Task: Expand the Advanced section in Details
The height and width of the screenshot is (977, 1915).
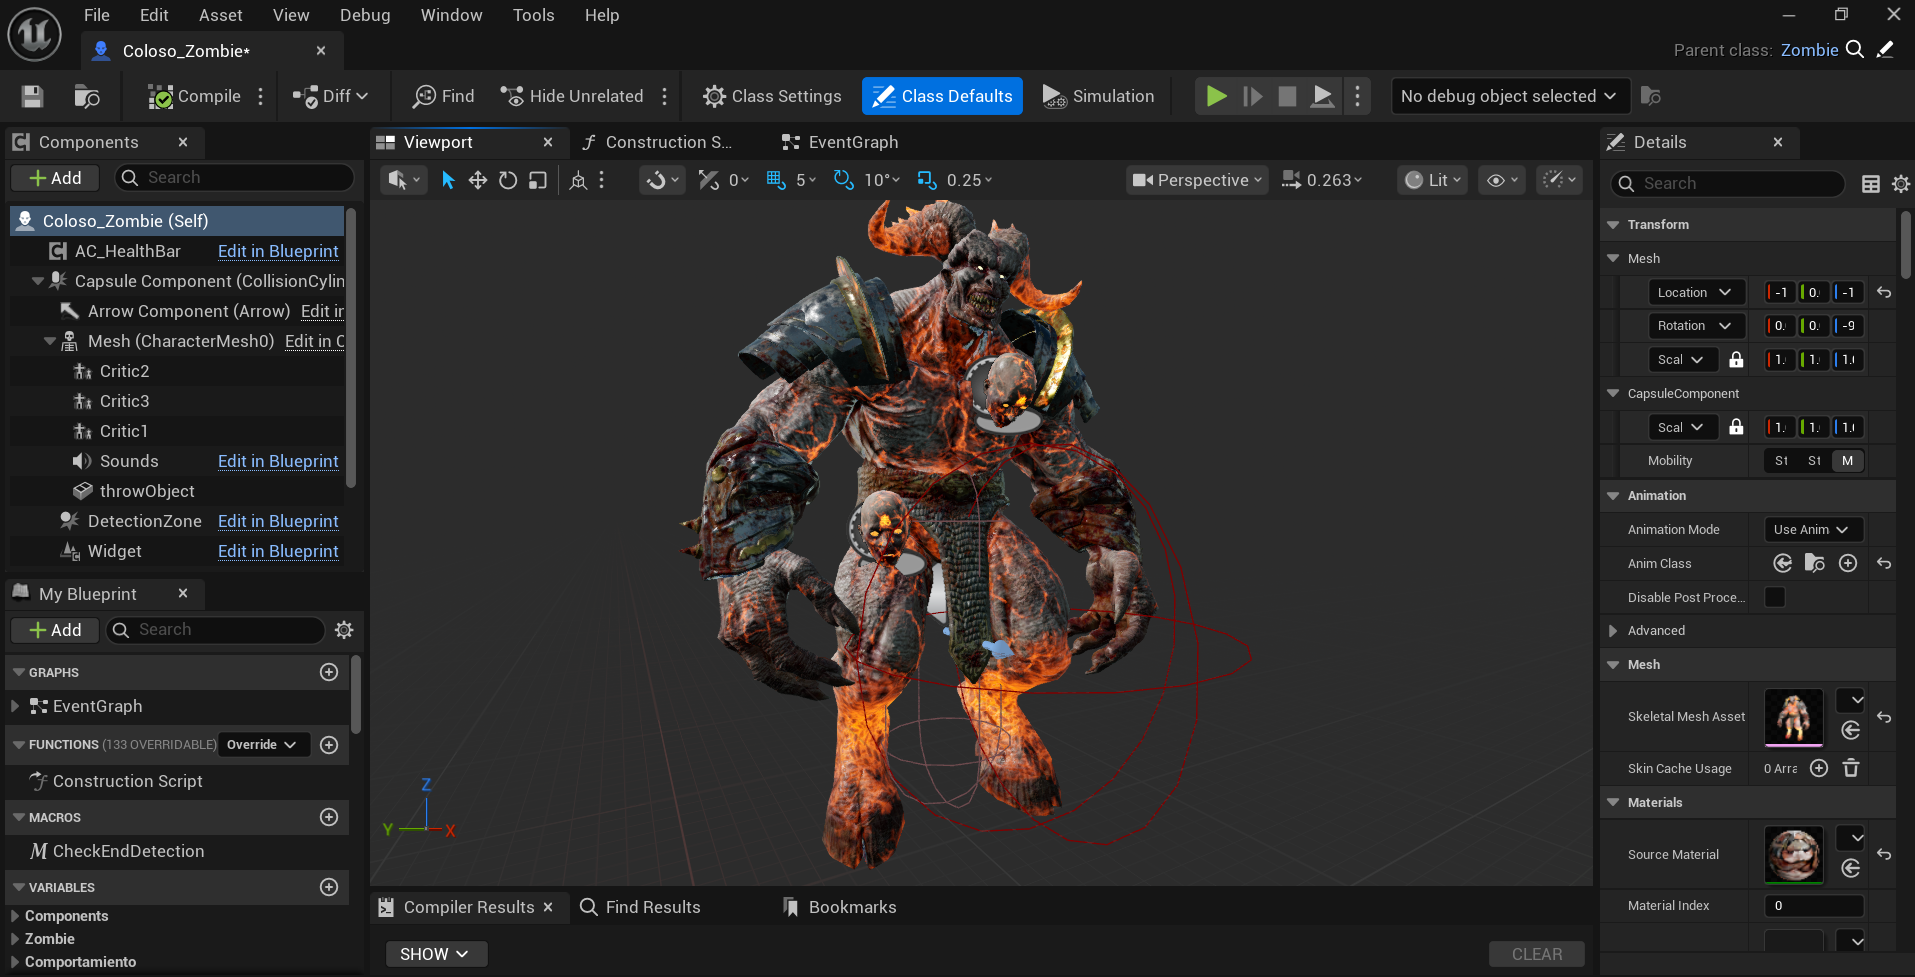Action: click(x=1612, y=631)
